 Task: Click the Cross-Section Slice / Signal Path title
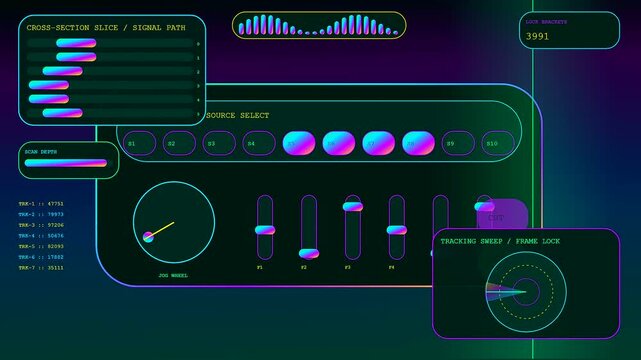106,28
